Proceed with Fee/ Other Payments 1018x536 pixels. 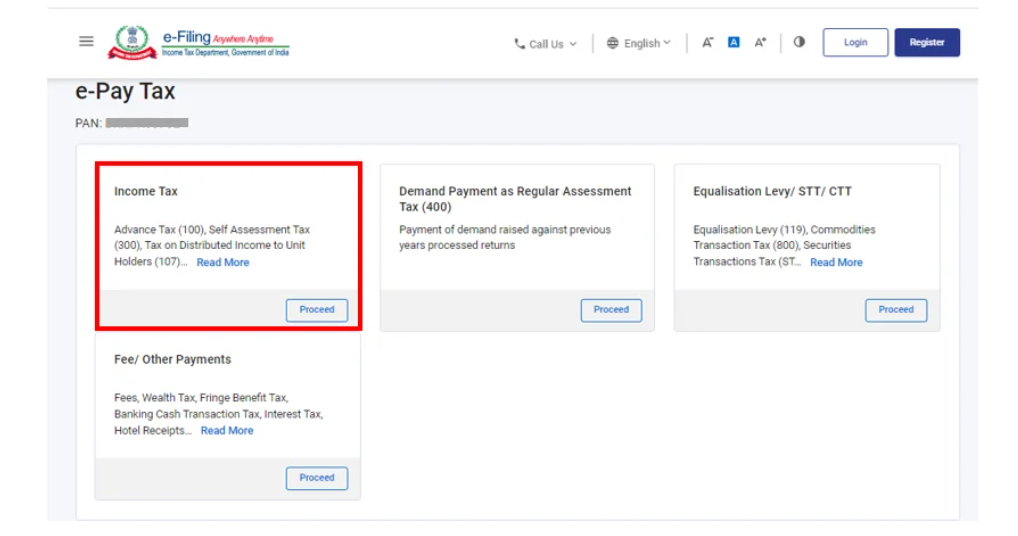pyautogui.click(x=317, y=478)
